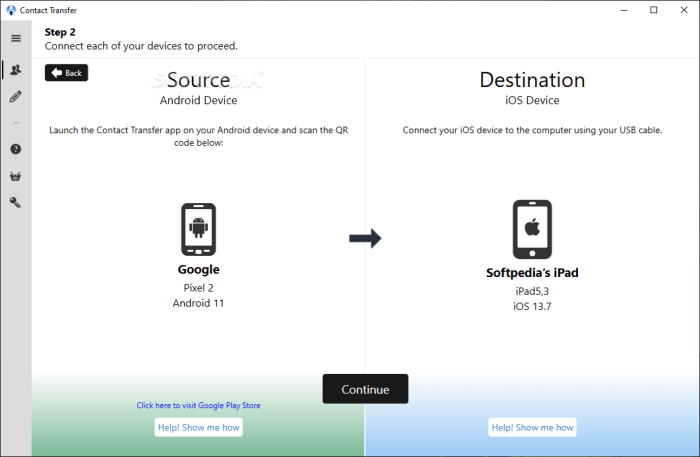Click the Google device name label
The height and width of the screenshot is (457, 700).
[198, 269]
